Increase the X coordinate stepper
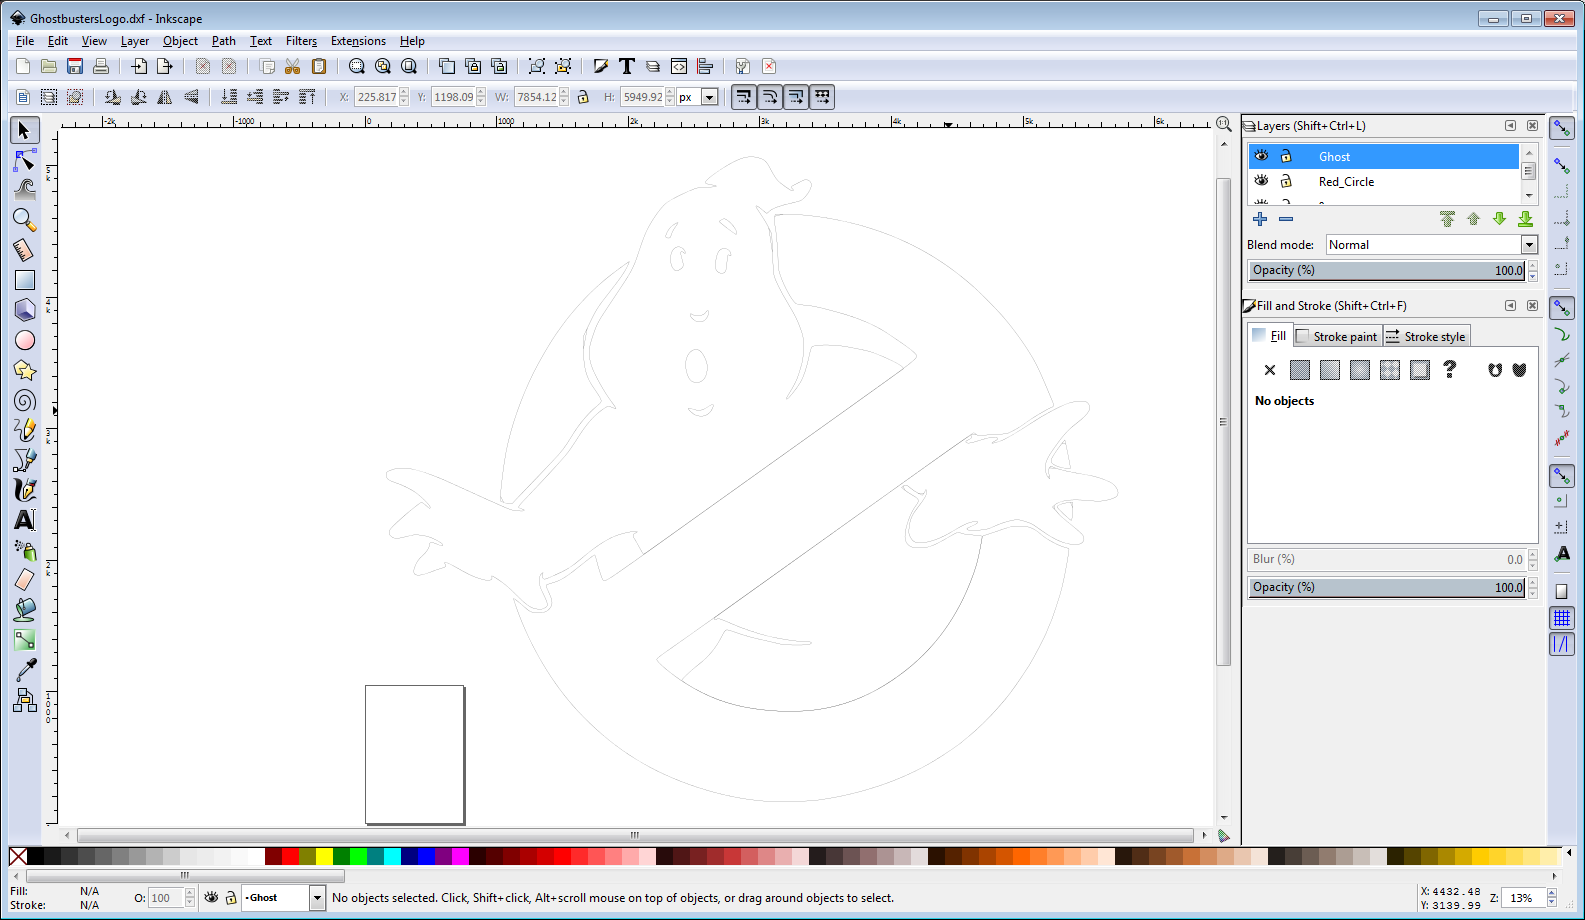Screen dimensions: 1585x920 pos(404,93)
